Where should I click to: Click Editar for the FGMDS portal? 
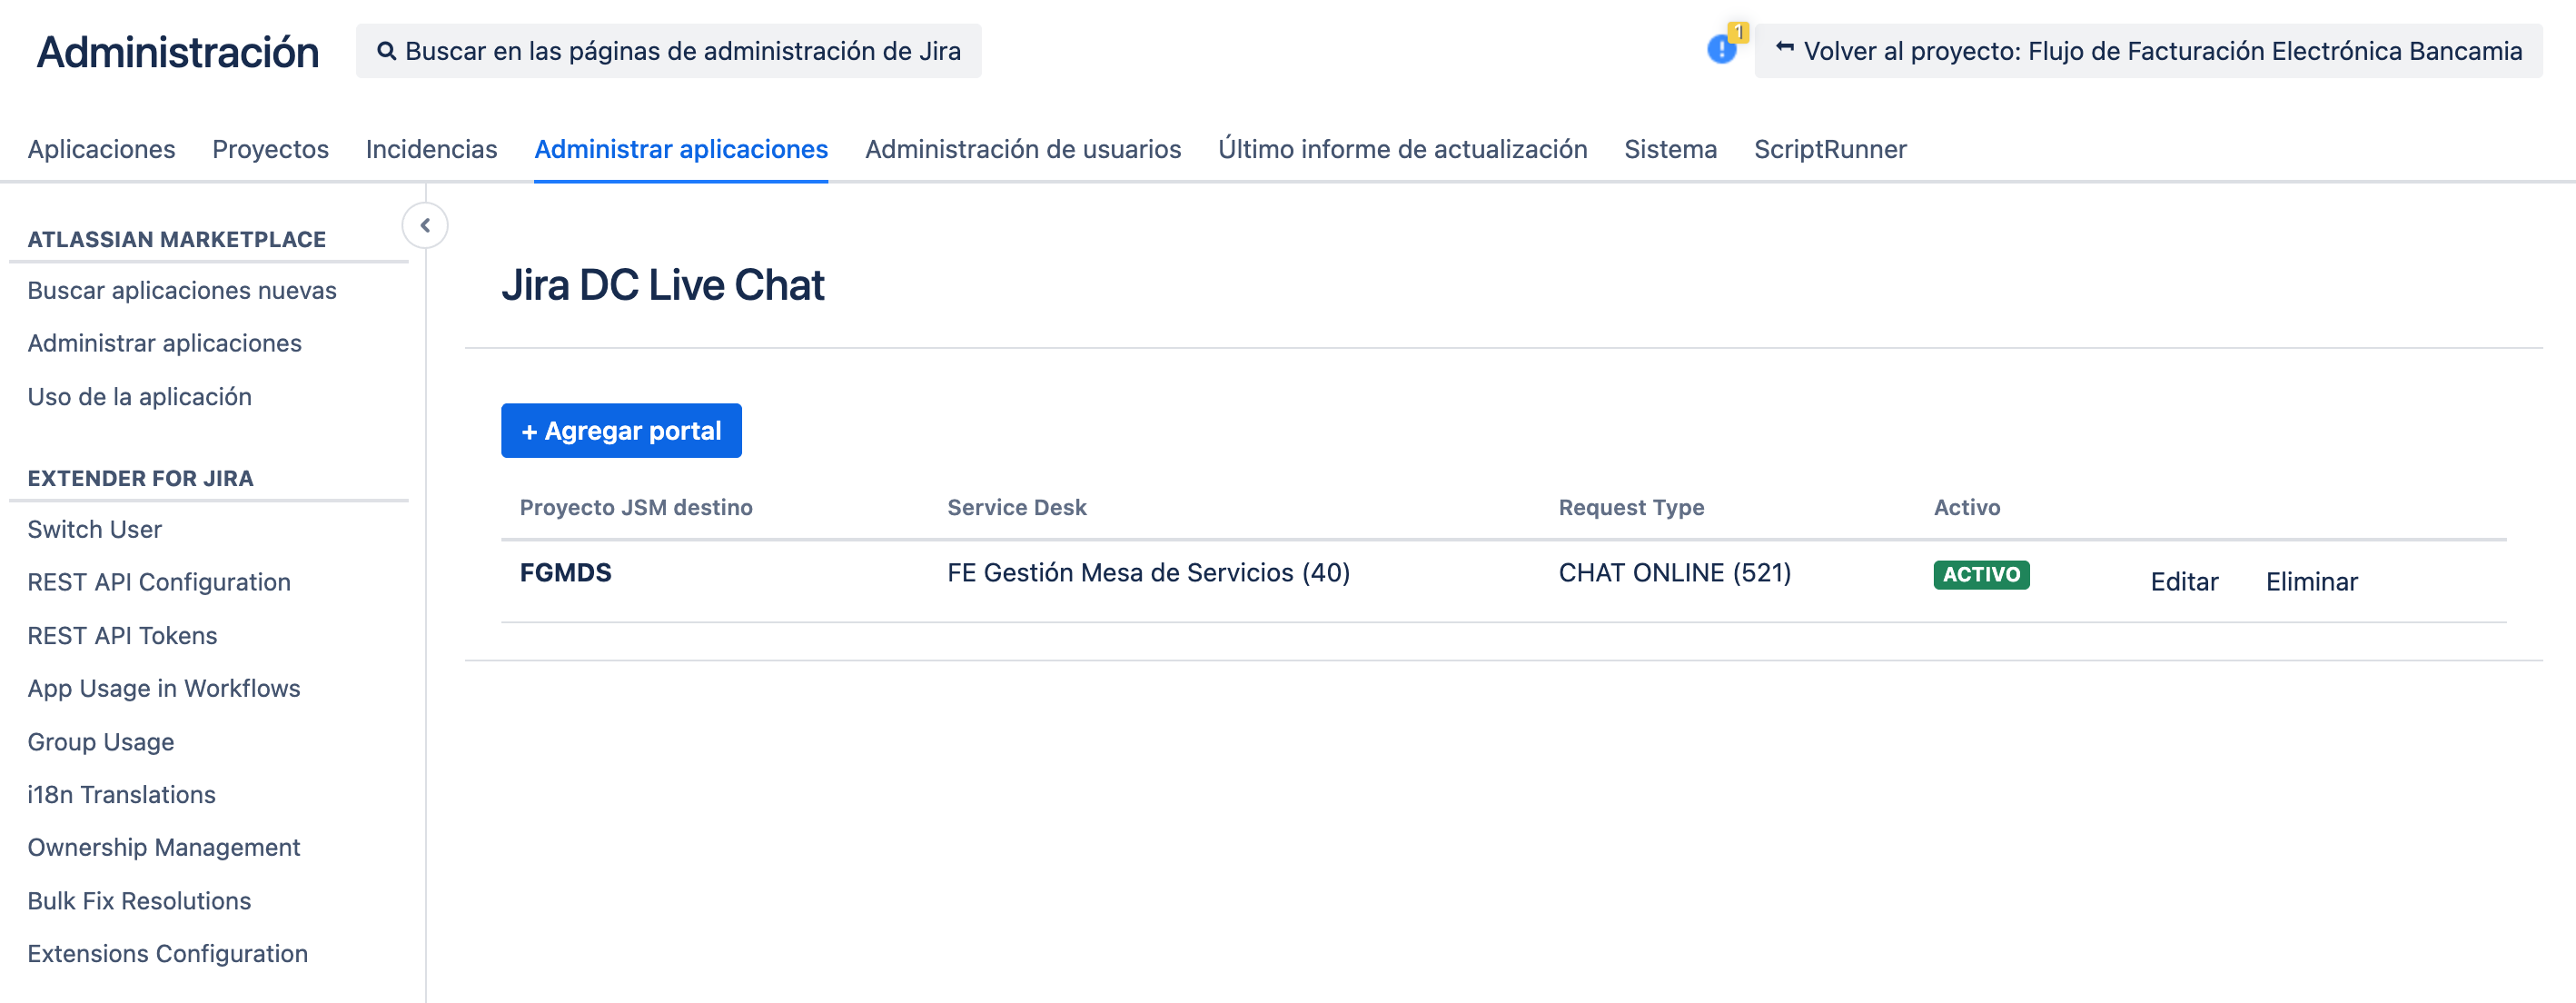[x=2184, y=581]
